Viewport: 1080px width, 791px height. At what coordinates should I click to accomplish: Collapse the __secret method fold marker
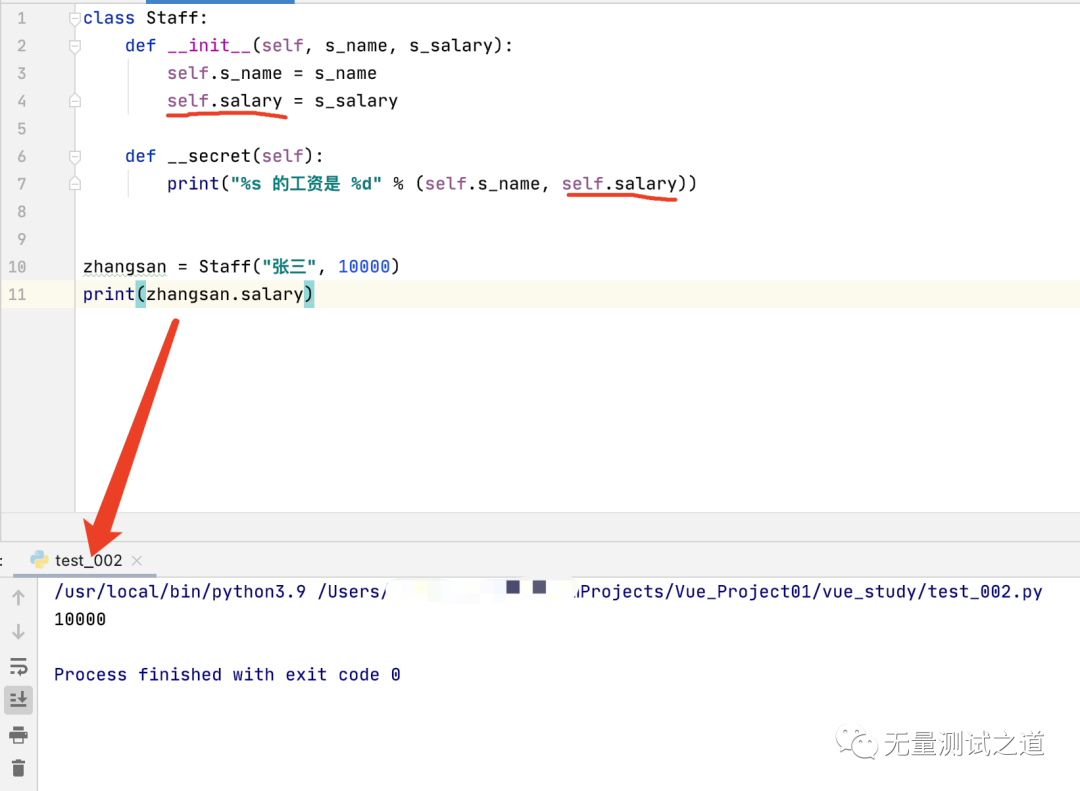pyautogui.click(x=75, y=156)
